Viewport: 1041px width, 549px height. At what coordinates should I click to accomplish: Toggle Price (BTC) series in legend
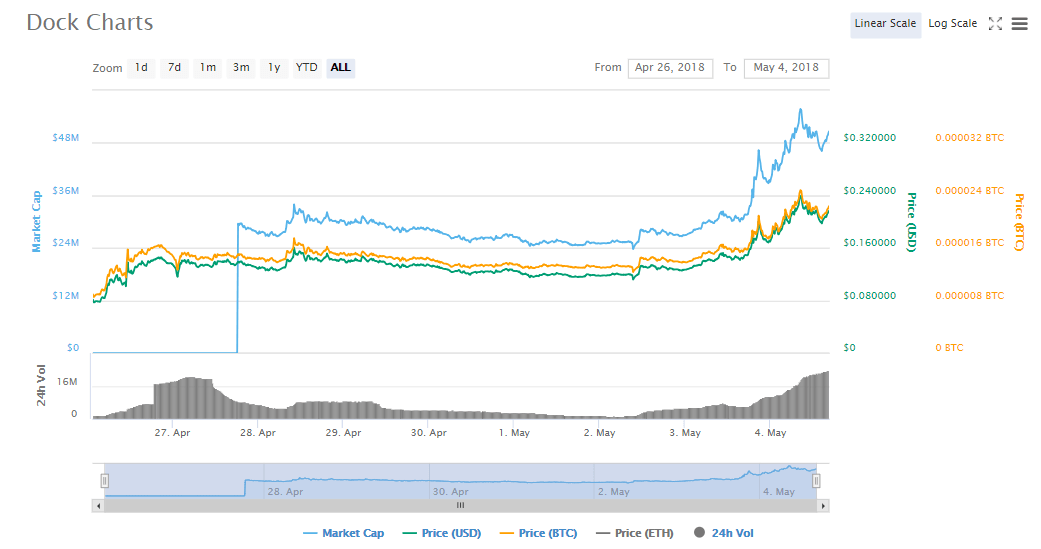click(x=538, y=533)
